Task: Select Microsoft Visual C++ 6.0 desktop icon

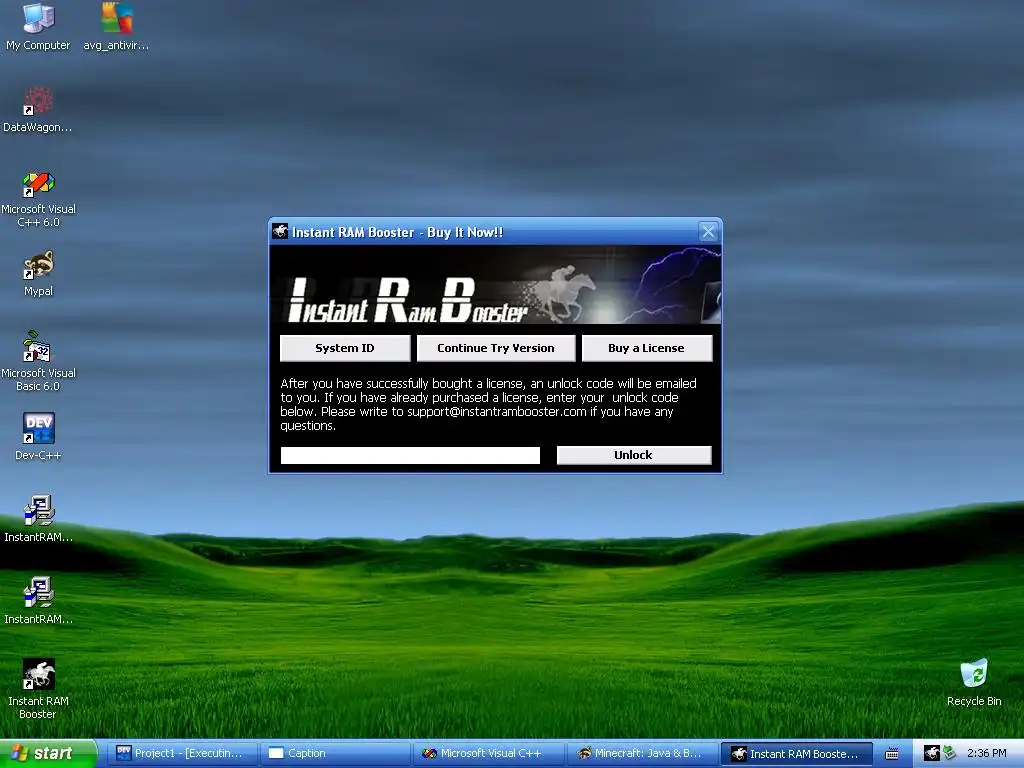Action: (x=38, y=199)
